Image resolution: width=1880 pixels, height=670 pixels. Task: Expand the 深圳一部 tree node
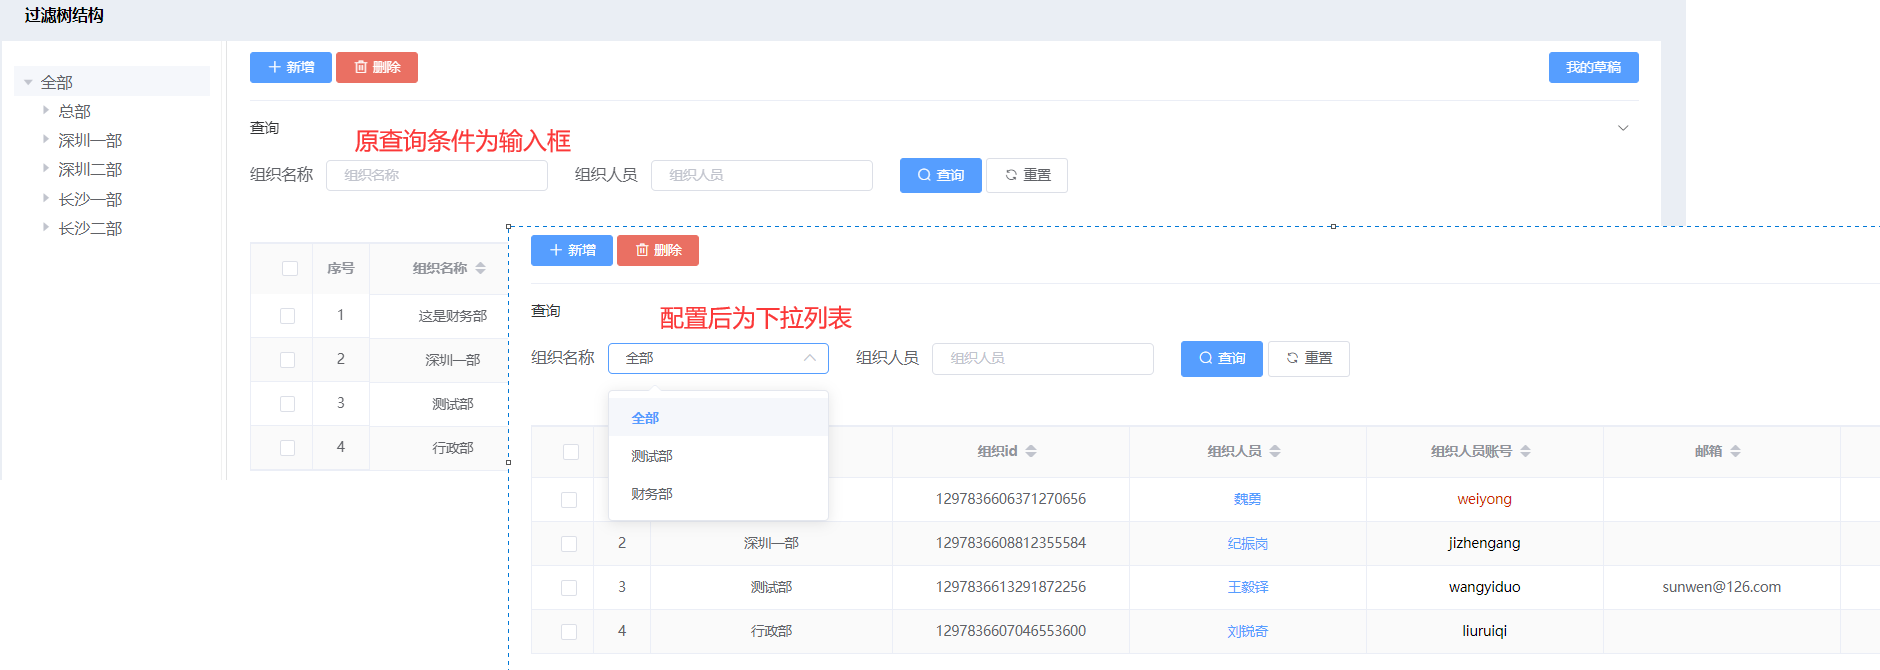(46, 140)
